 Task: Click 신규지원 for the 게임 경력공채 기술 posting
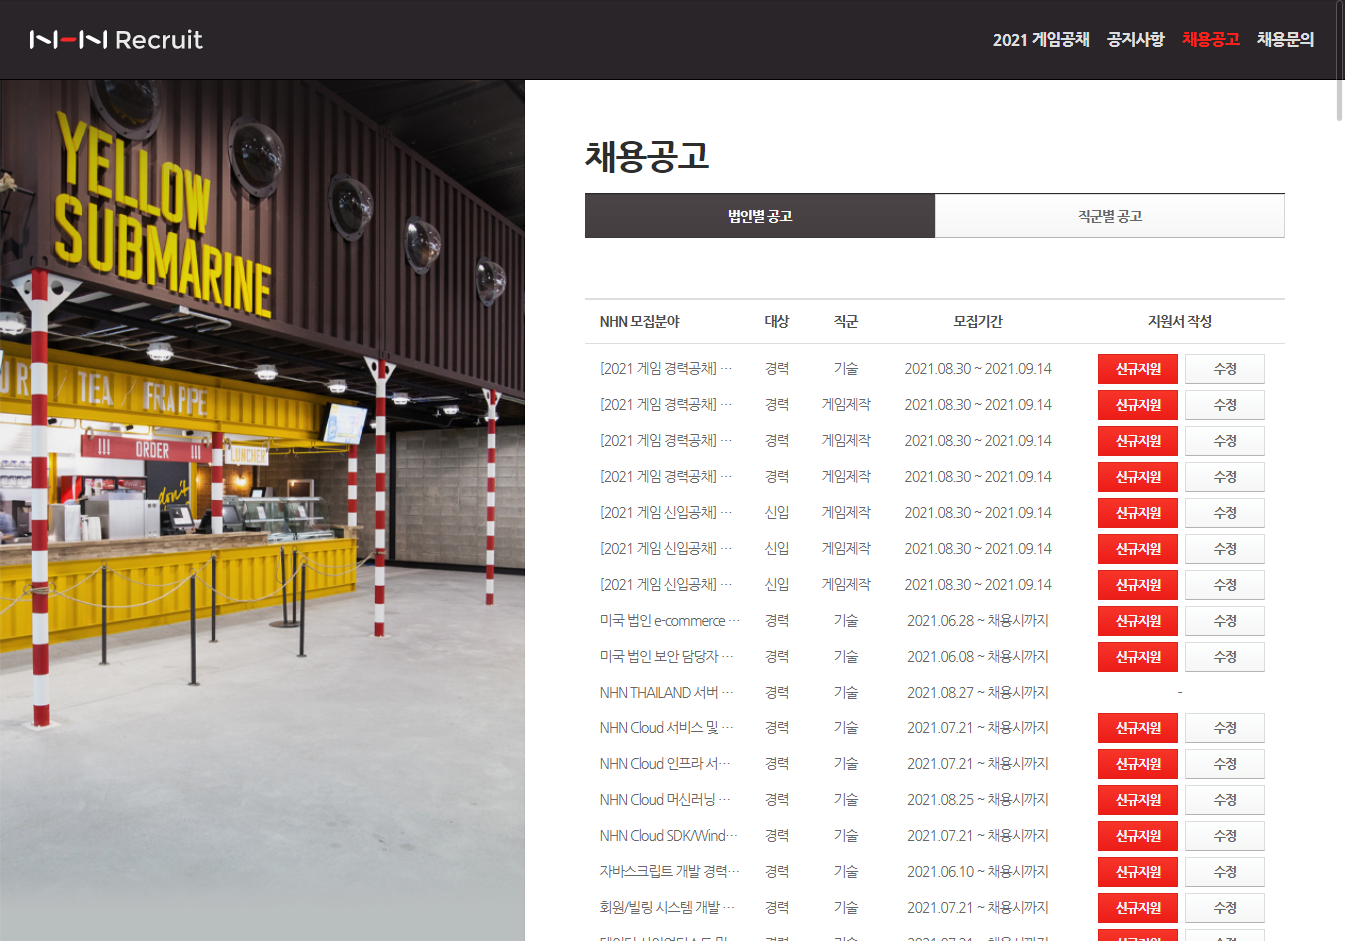(x=1138, y=369)
